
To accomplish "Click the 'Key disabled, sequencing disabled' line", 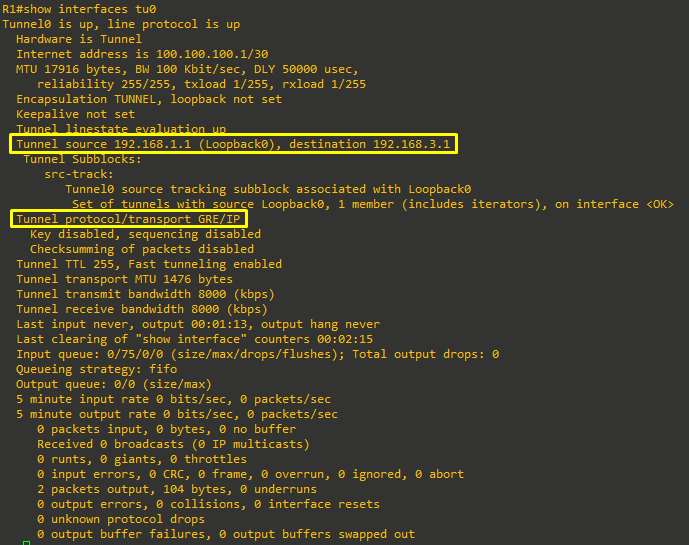I will [x=145, y=234].
